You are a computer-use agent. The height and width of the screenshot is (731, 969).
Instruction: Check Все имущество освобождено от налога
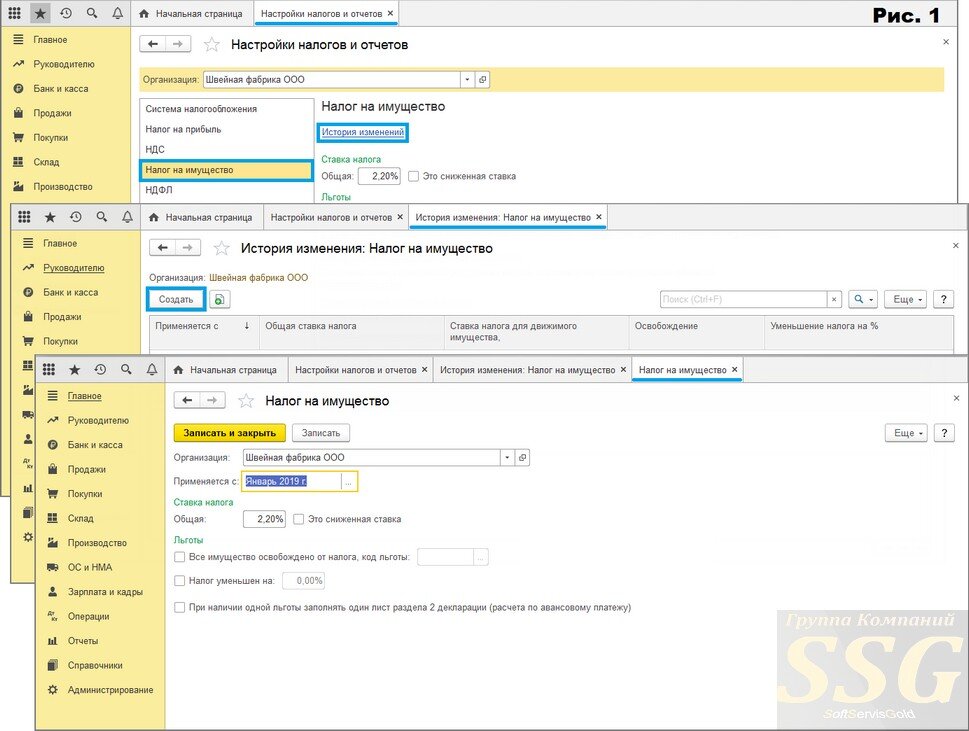180,557
